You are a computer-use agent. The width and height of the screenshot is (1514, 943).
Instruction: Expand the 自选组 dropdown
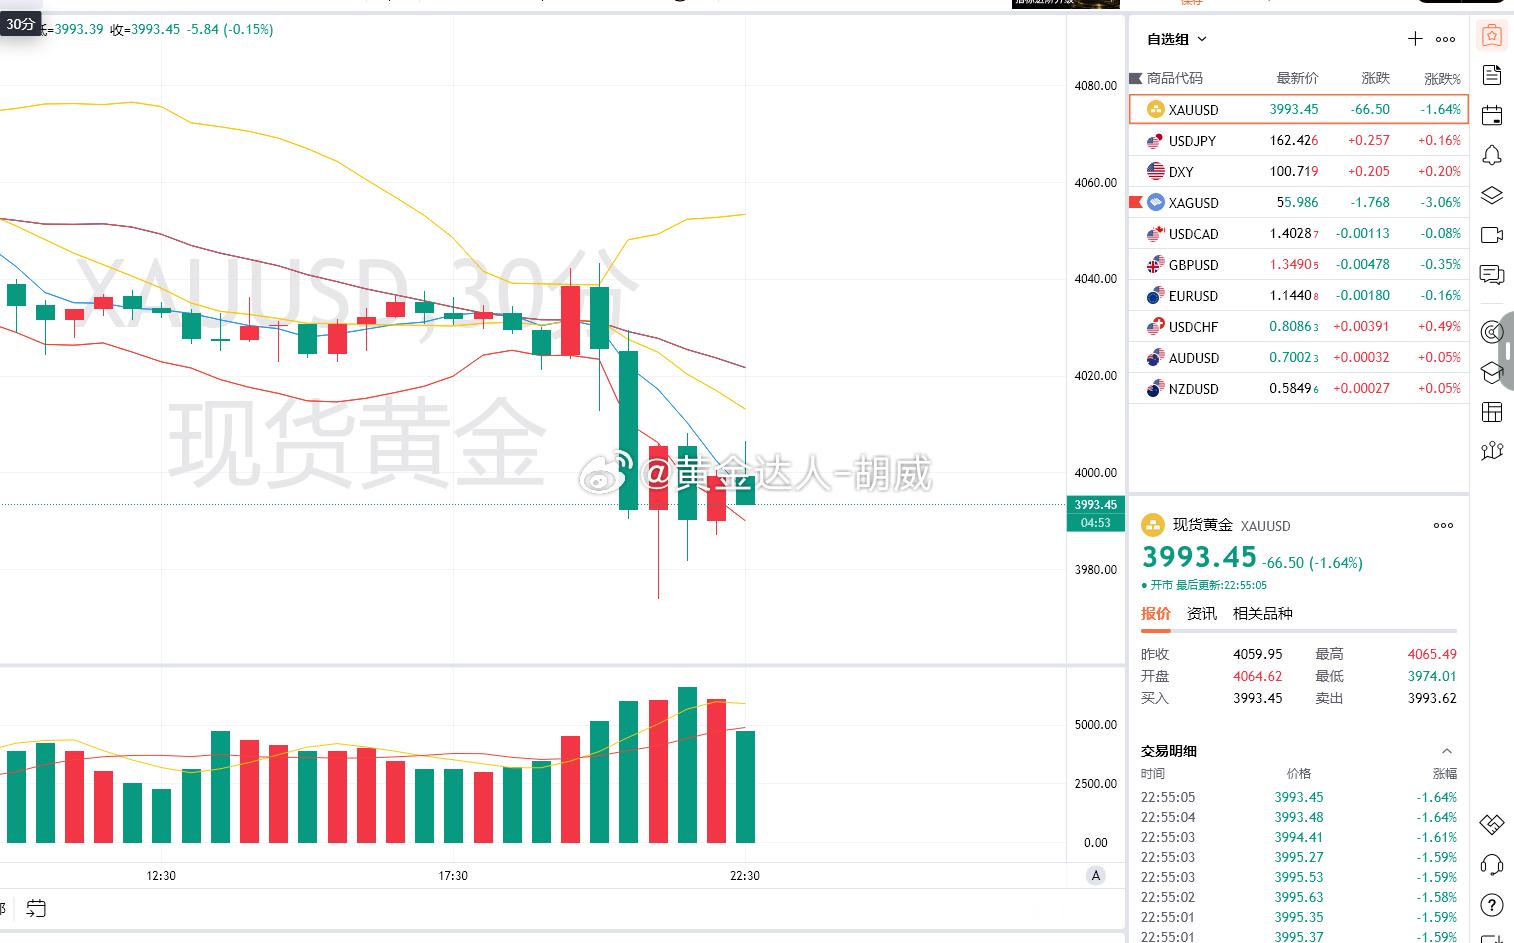click(x=1177, y=39)
